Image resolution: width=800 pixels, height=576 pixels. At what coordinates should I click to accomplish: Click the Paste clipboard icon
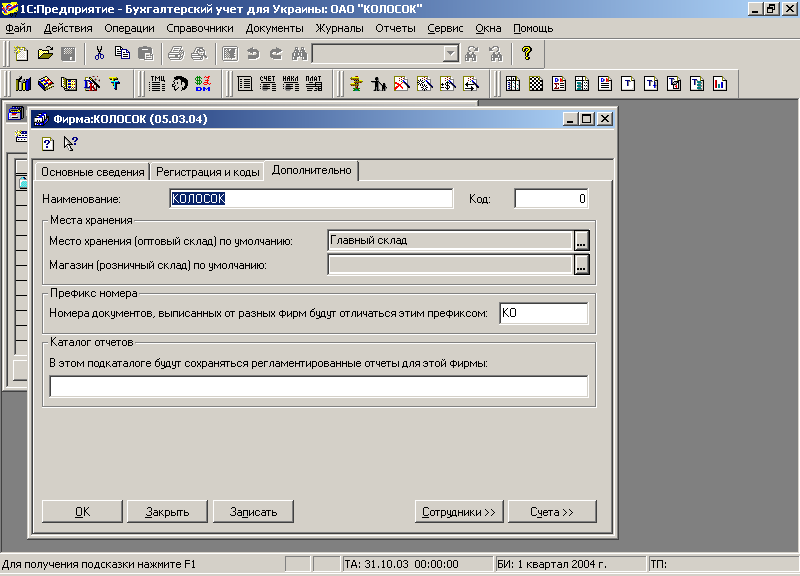pos(146,54)
